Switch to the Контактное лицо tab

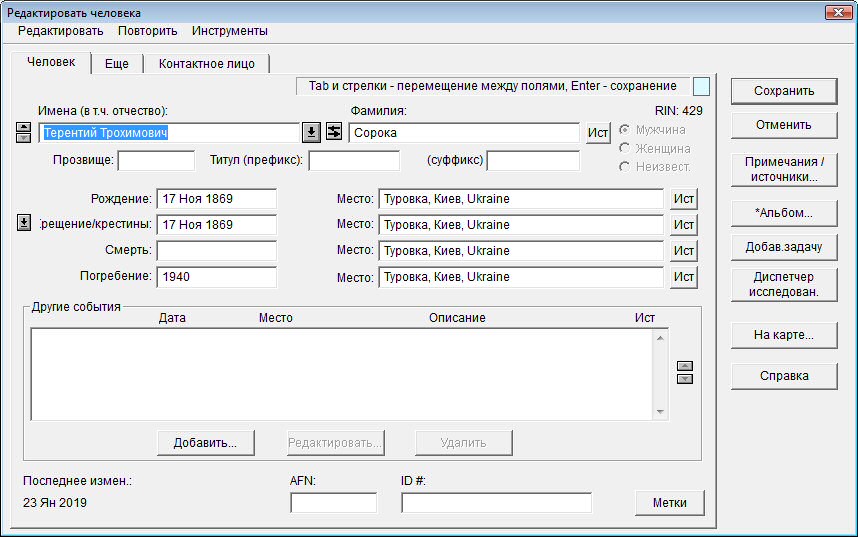point(207,64)
